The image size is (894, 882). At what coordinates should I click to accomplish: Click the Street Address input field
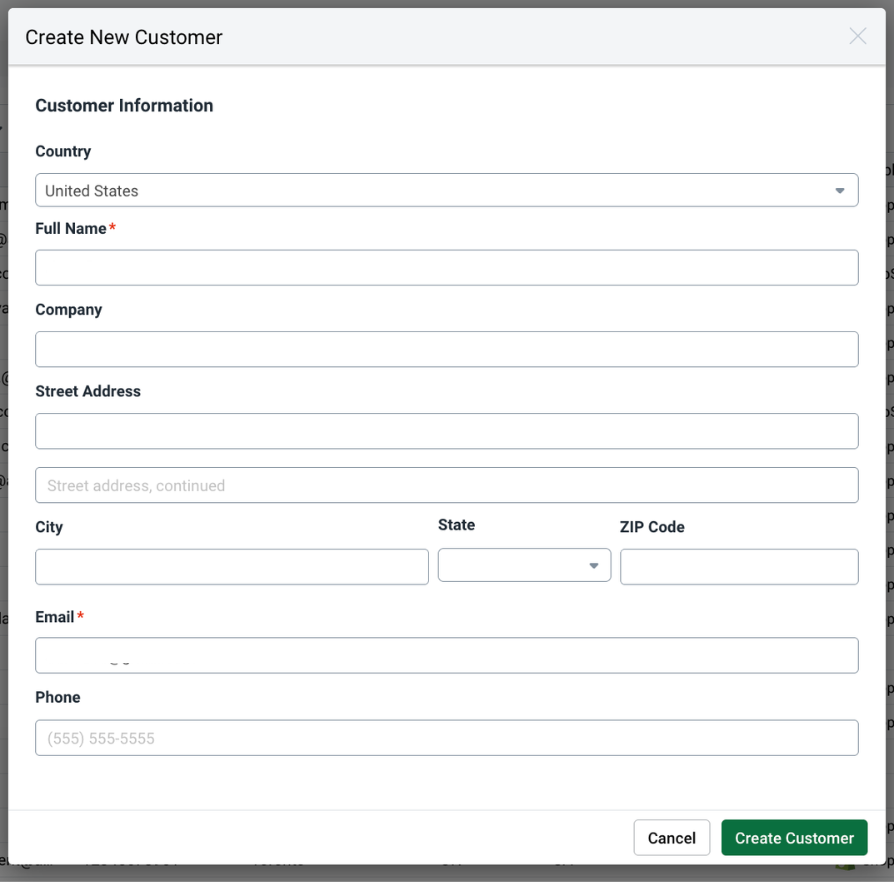(x=447, y=430)
